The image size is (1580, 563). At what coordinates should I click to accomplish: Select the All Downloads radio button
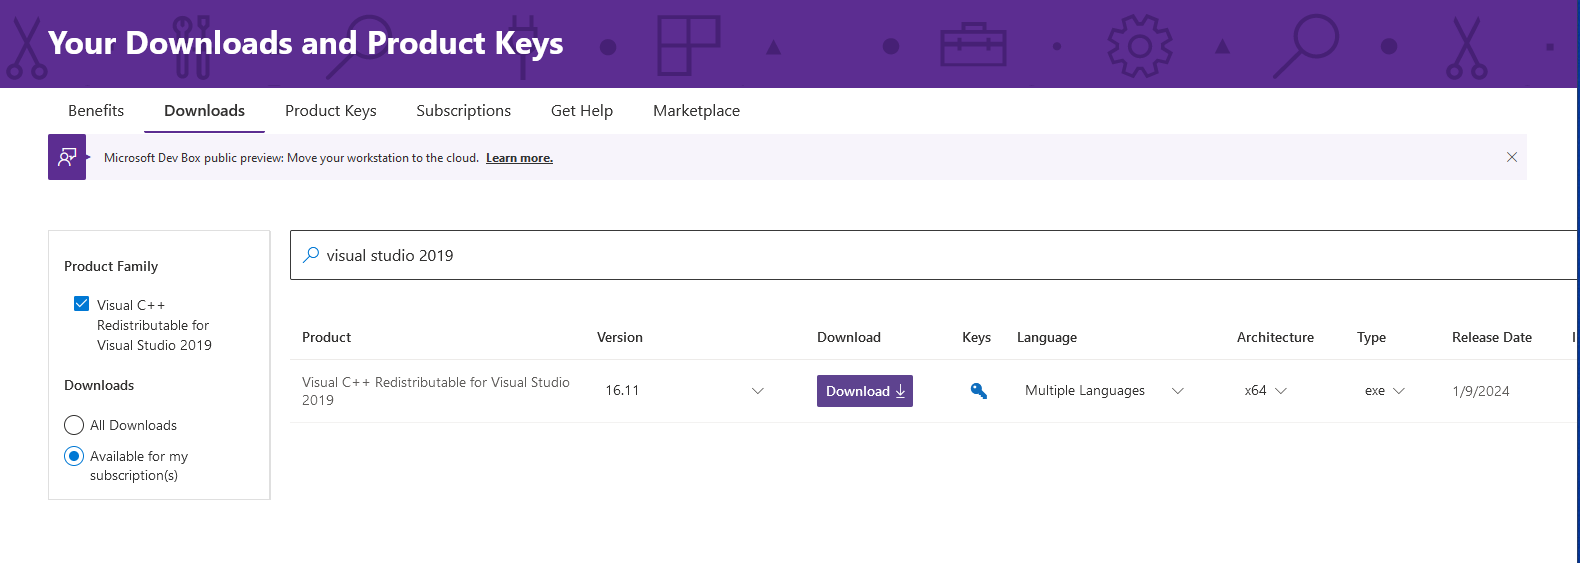[x=74, y=425]
